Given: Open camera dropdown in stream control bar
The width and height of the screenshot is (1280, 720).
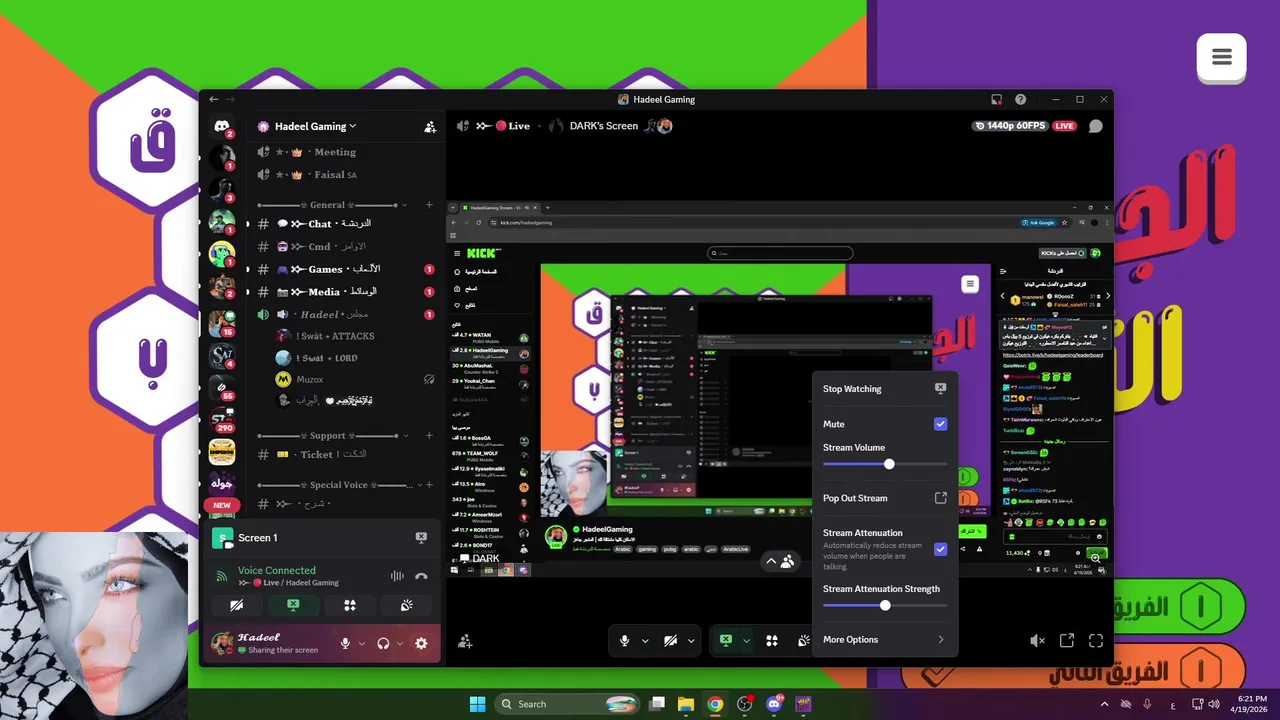Looking at the screenshot, I should [x=691, y=641].
